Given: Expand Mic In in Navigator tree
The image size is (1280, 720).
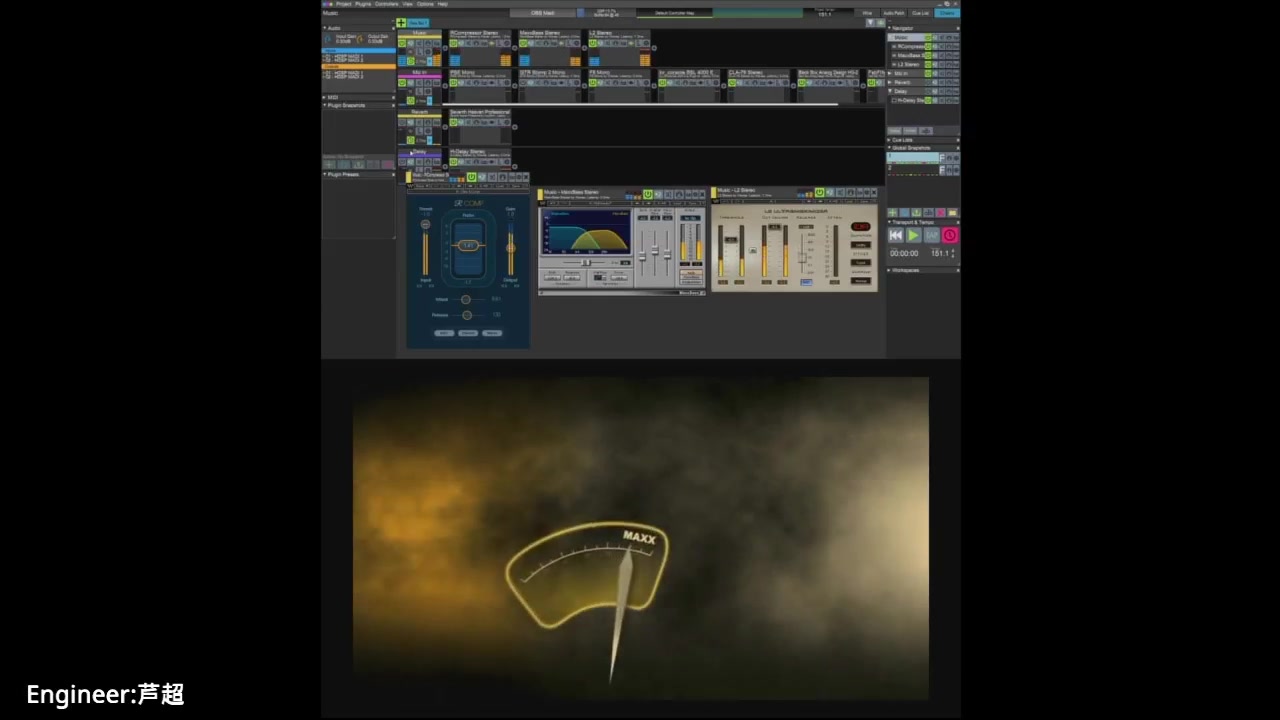Looking at the screenshot, I should (889, 73).
